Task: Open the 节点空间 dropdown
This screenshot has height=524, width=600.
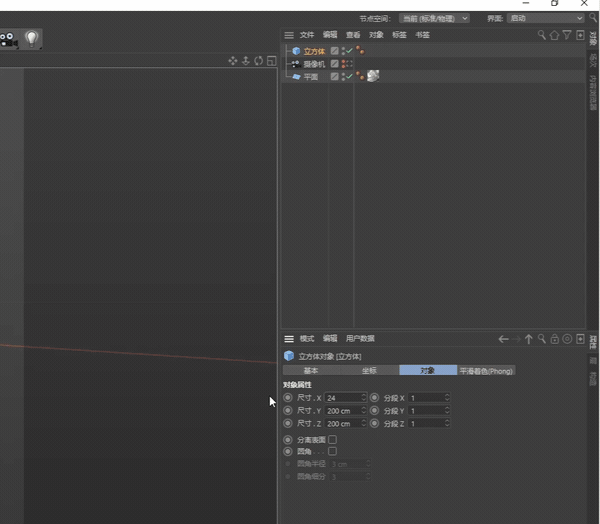Action: tap(434, 18)
